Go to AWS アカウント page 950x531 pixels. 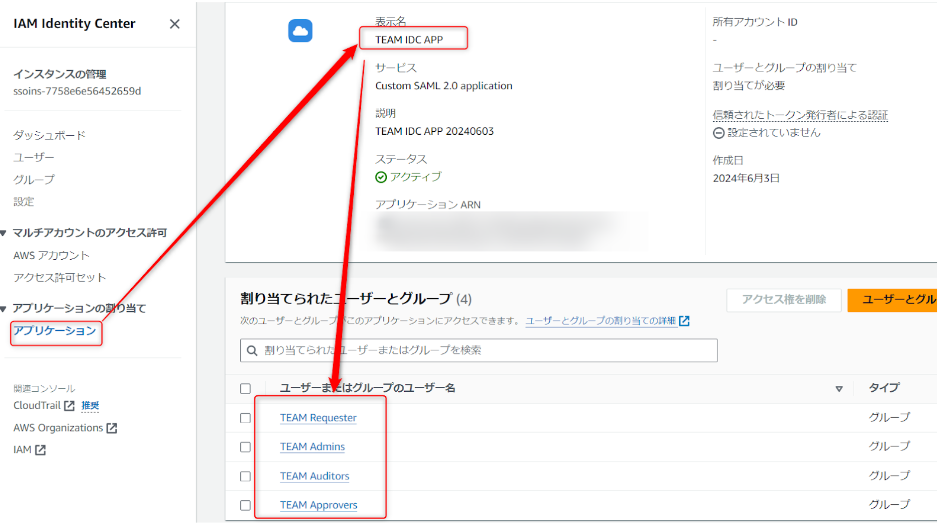click(x=51, y=255)
